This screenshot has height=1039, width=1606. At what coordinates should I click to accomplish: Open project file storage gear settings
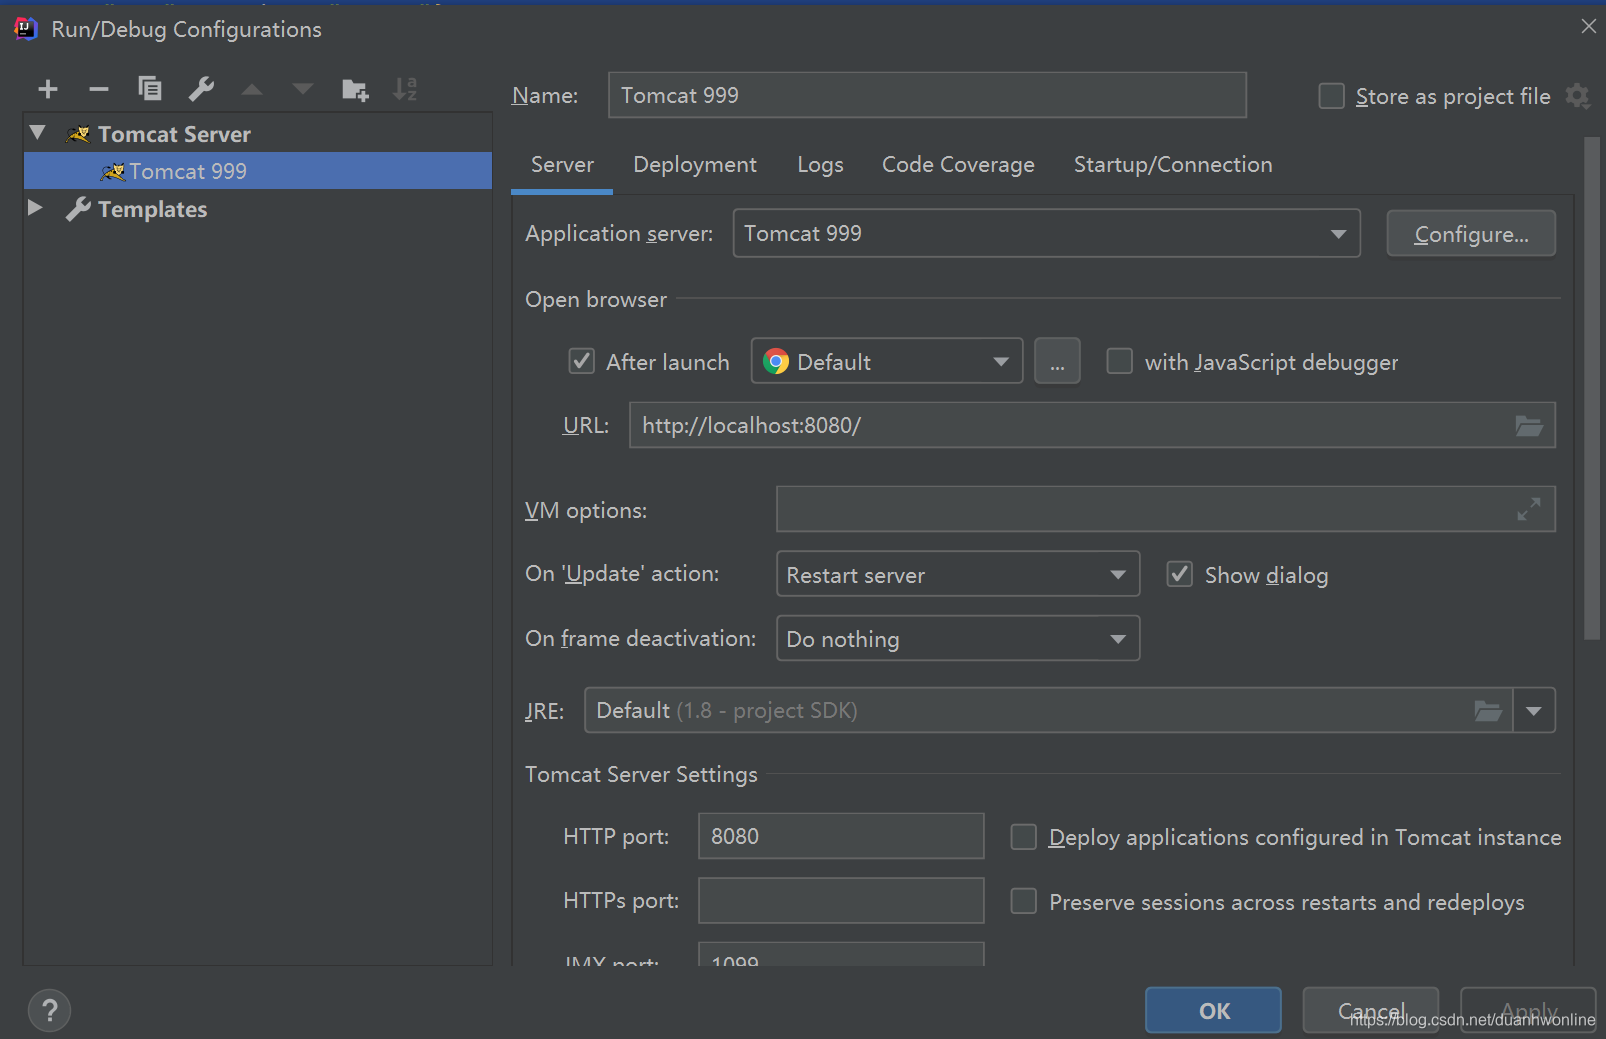(1578, 96)
